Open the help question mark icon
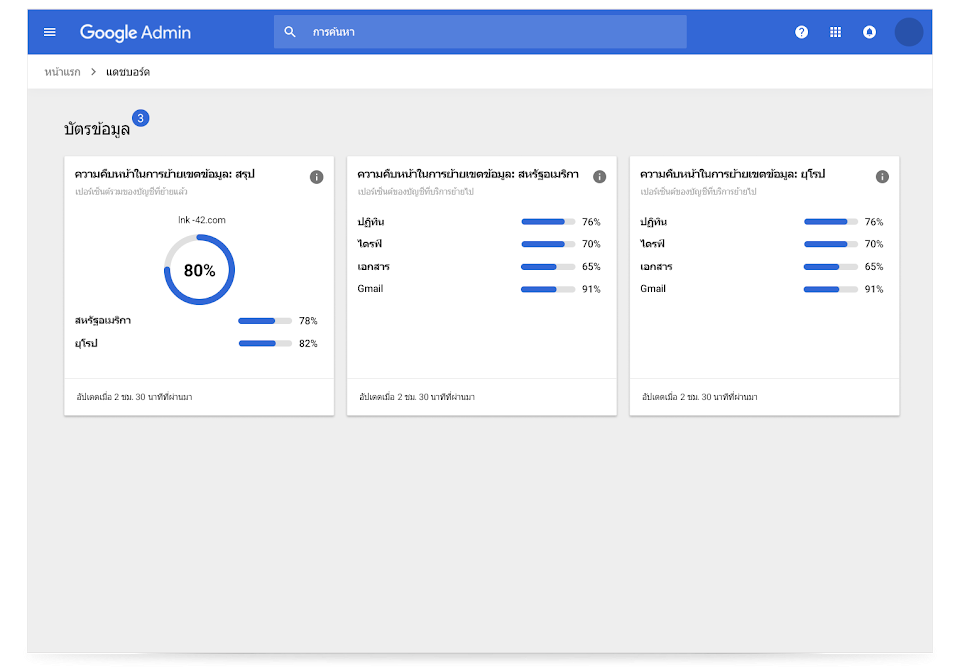The image size is (960, 668). (801, 32)
